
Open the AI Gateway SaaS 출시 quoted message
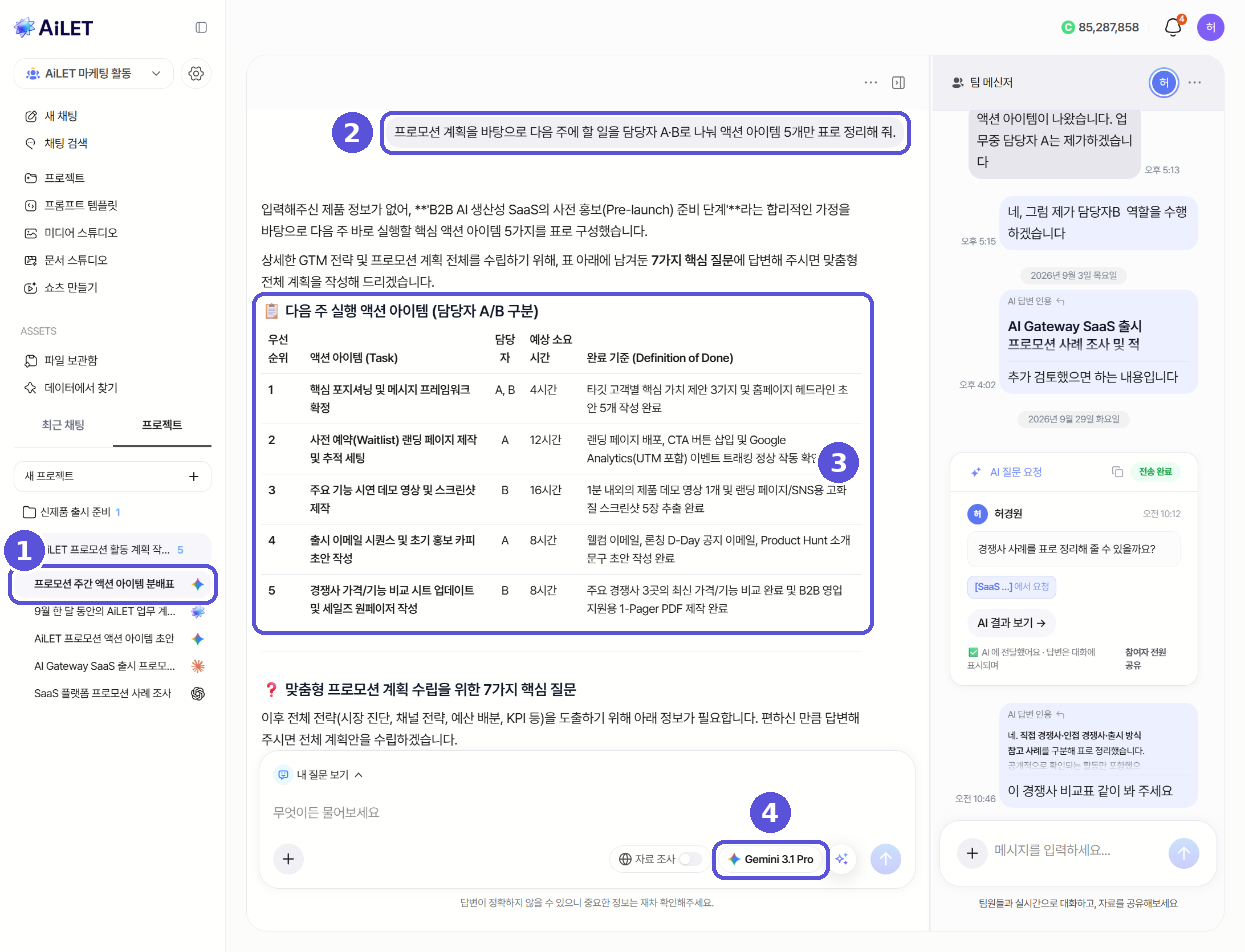pyautogui.click(x=1098, y=335)
